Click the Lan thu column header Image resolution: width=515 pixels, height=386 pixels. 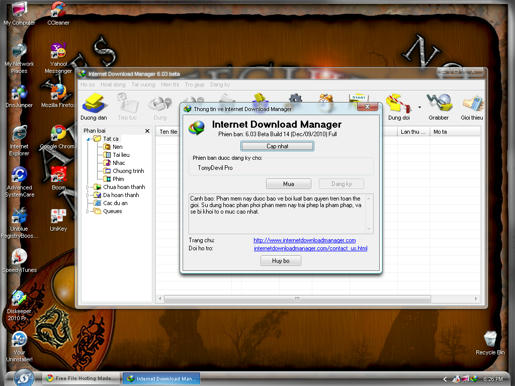413,132
